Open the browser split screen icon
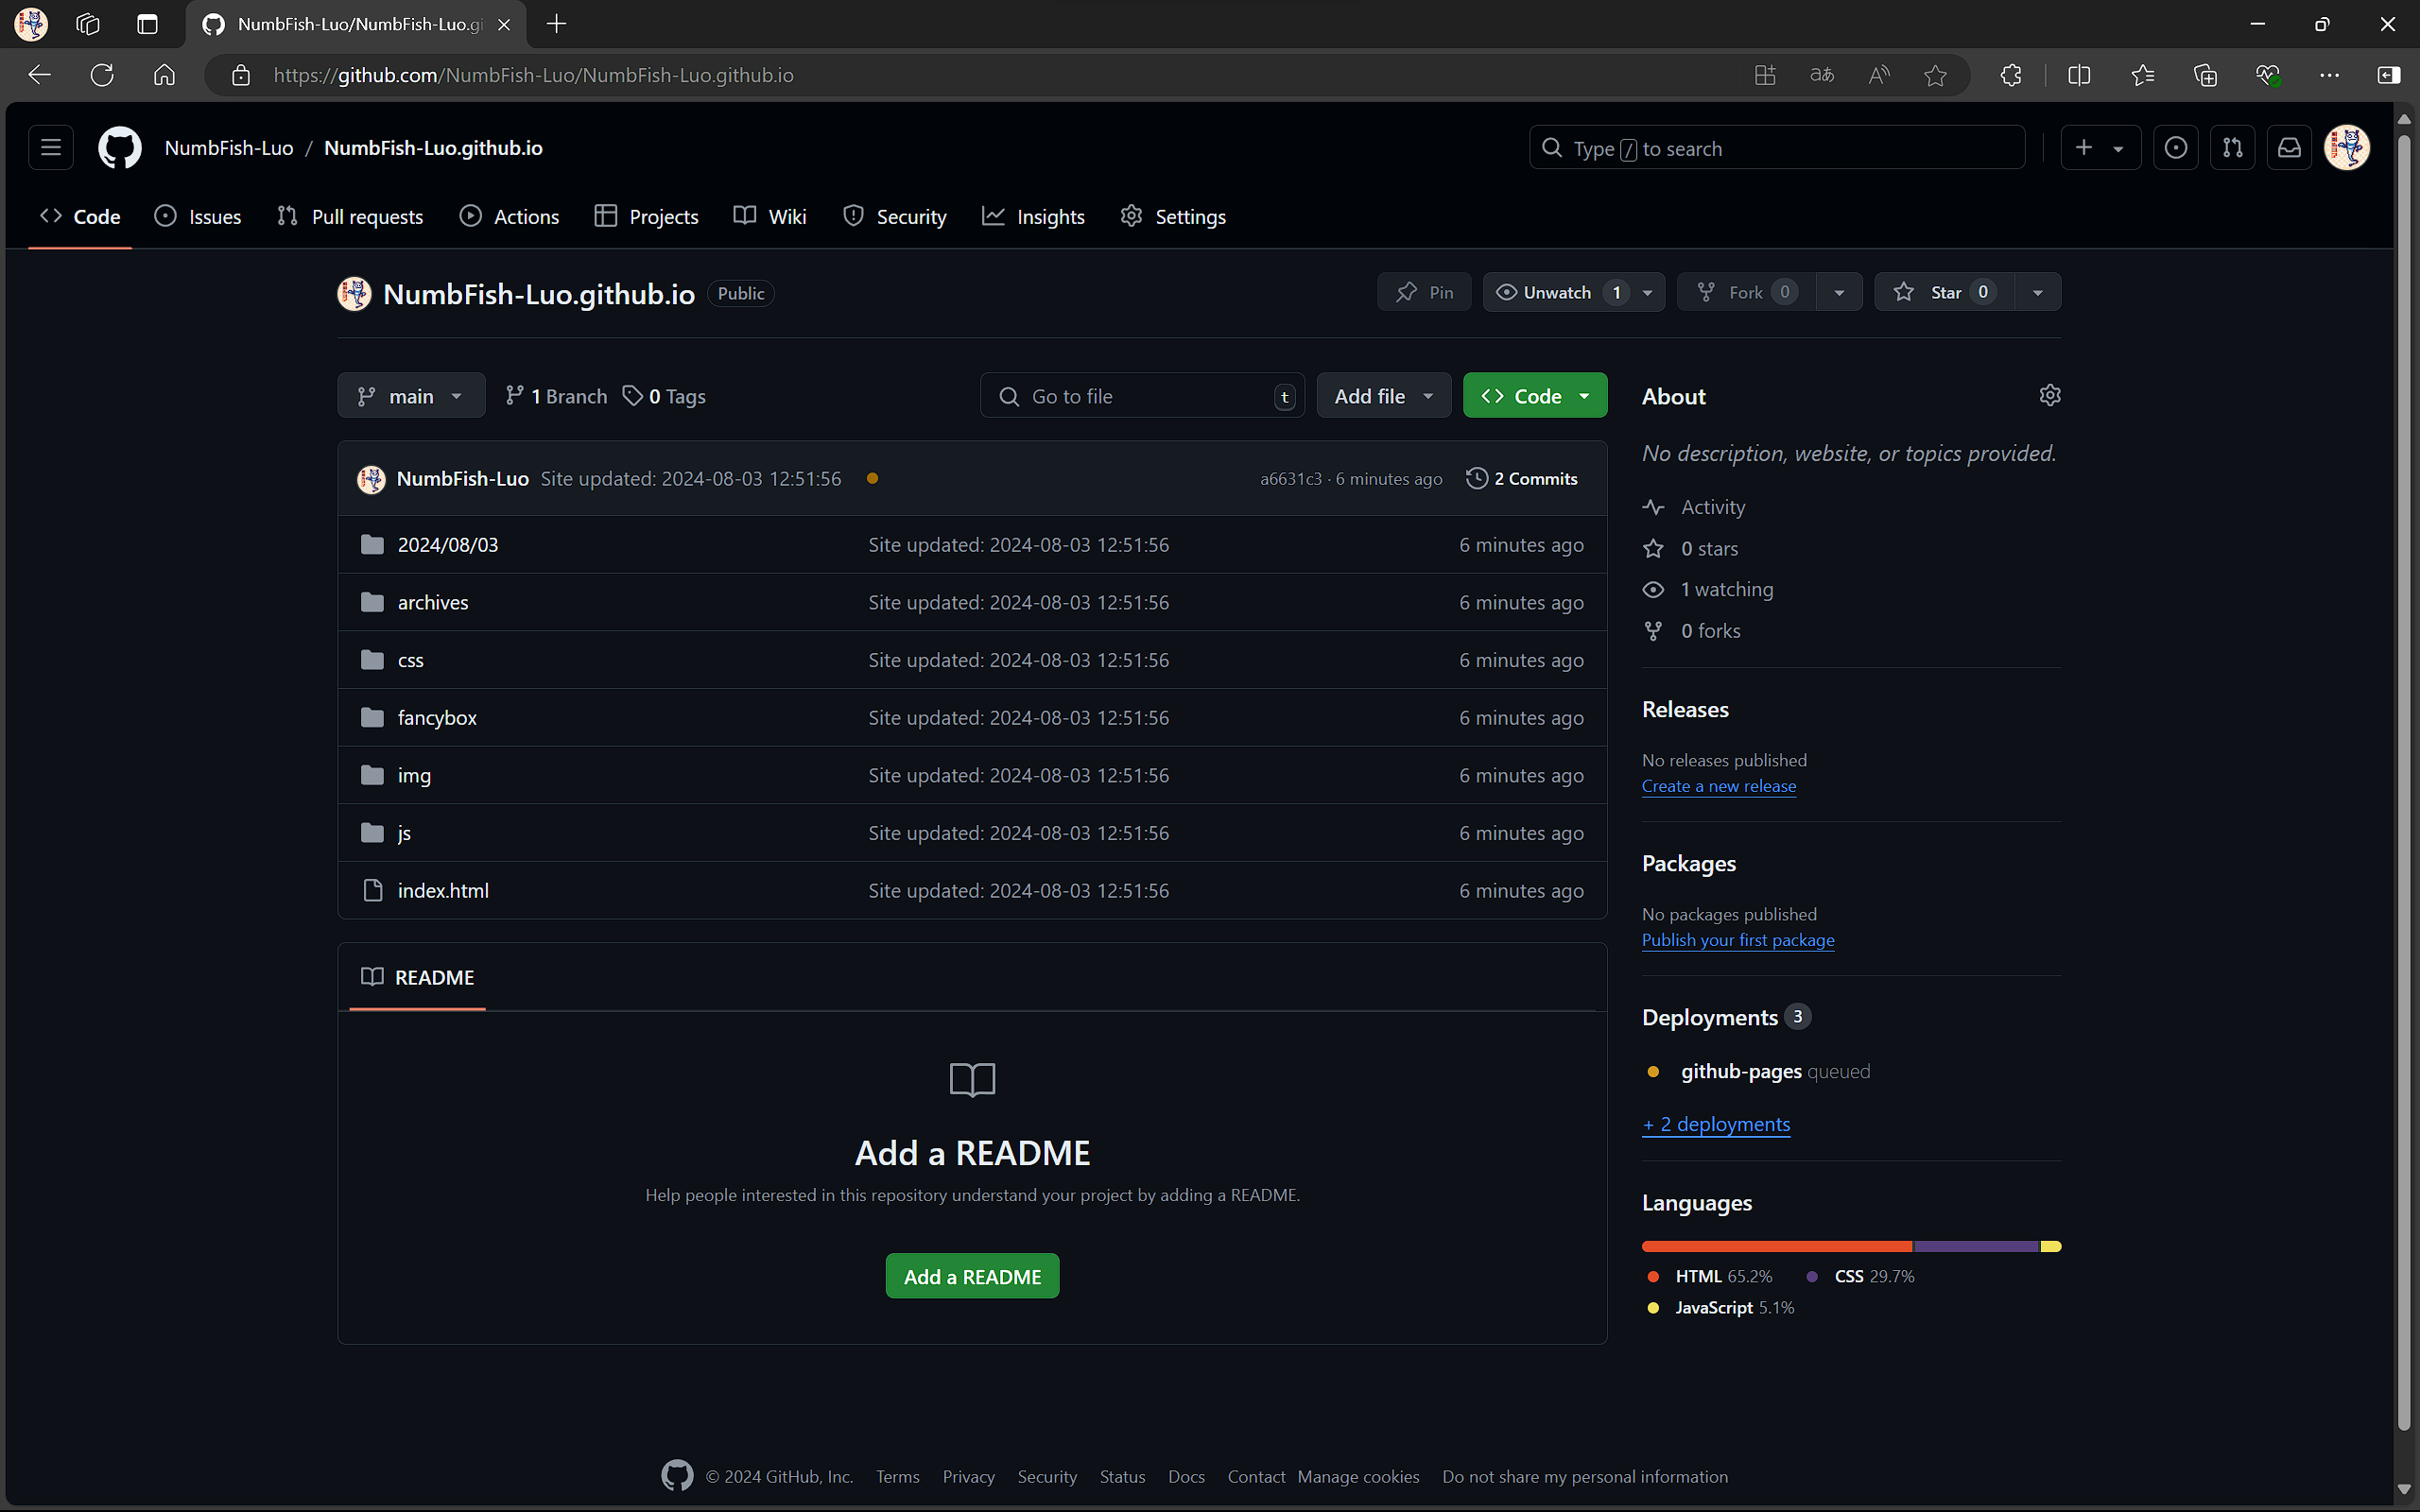This screenshot has width=2420, height=1512. (x=2079, y=75)
